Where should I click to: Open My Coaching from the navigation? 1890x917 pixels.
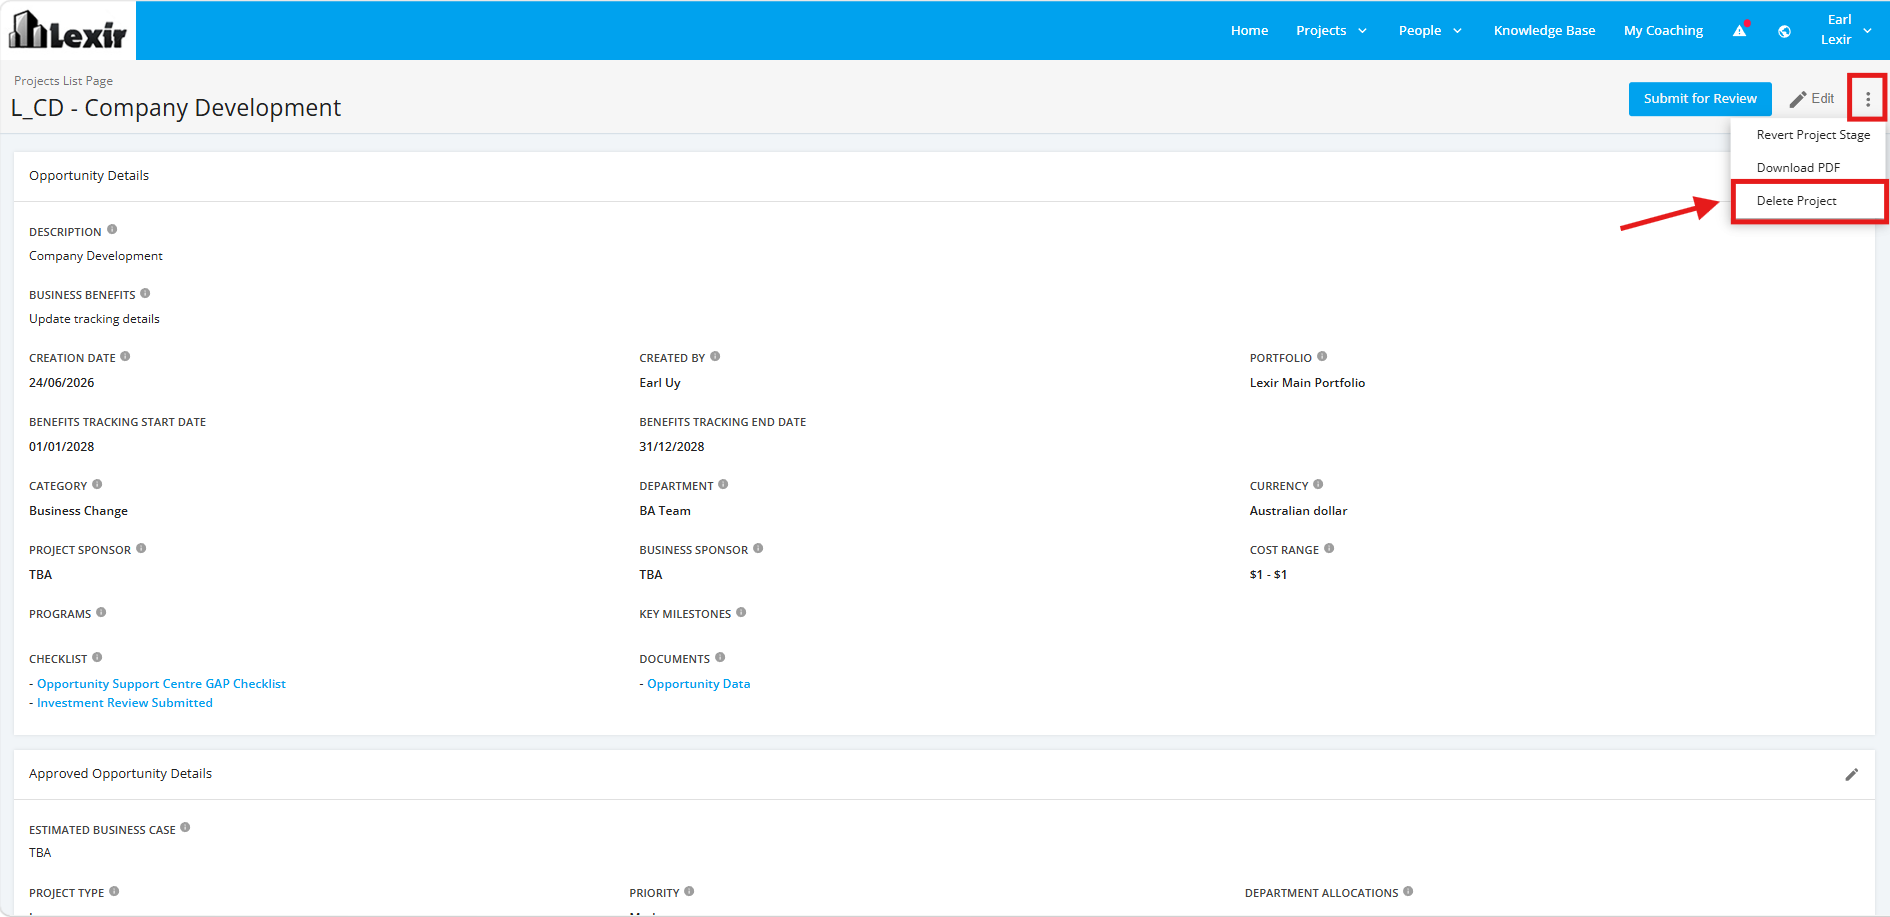[1663, 31]
